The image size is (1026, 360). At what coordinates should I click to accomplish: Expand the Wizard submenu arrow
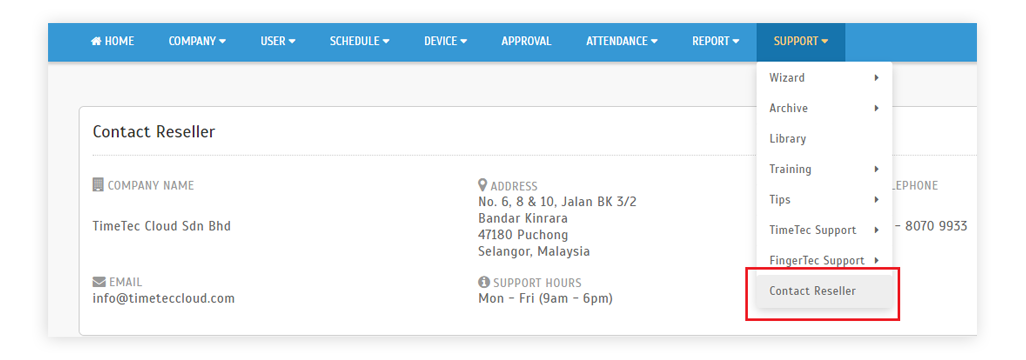(876, 78)
